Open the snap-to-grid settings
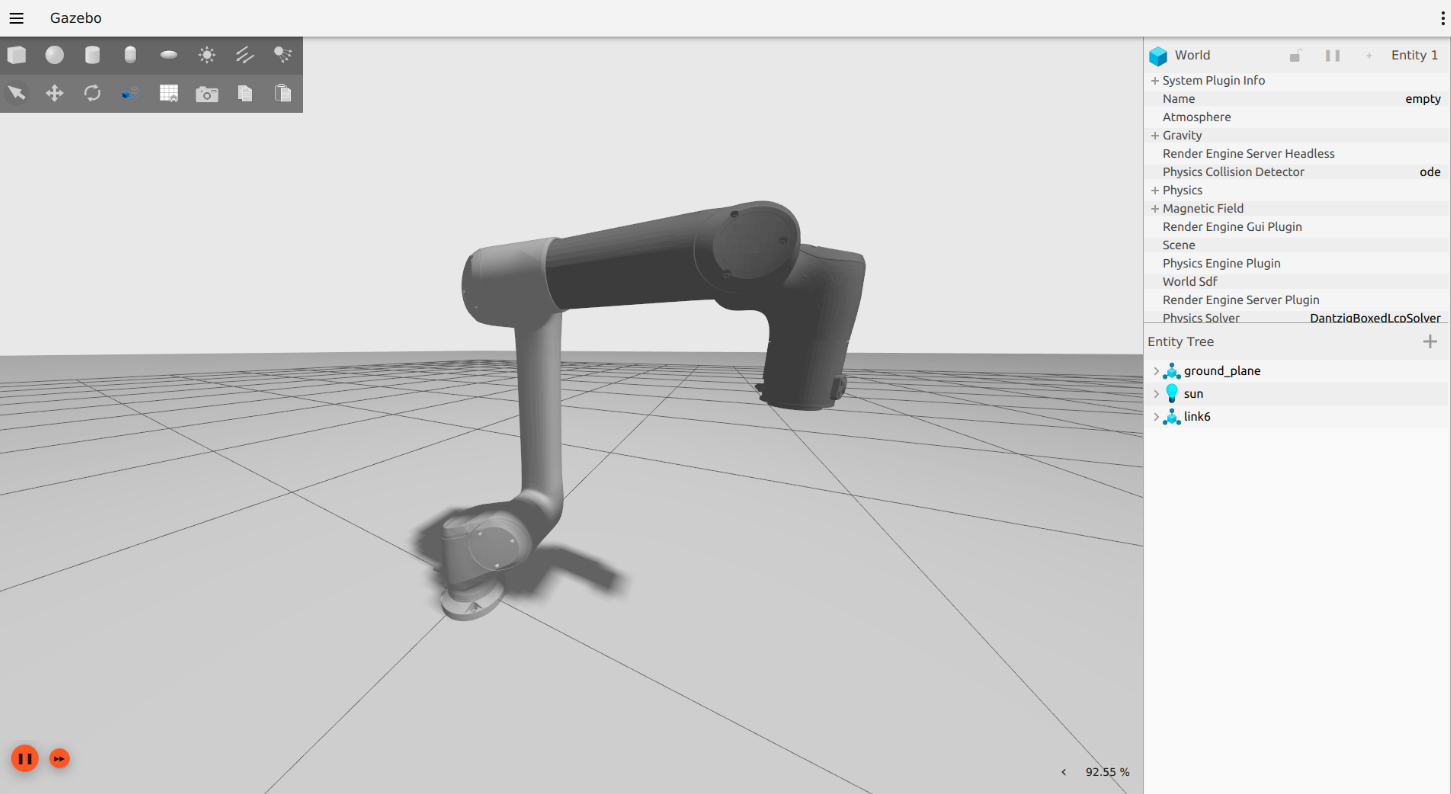This screenshot has width=1451, height=794. (169, 92)
